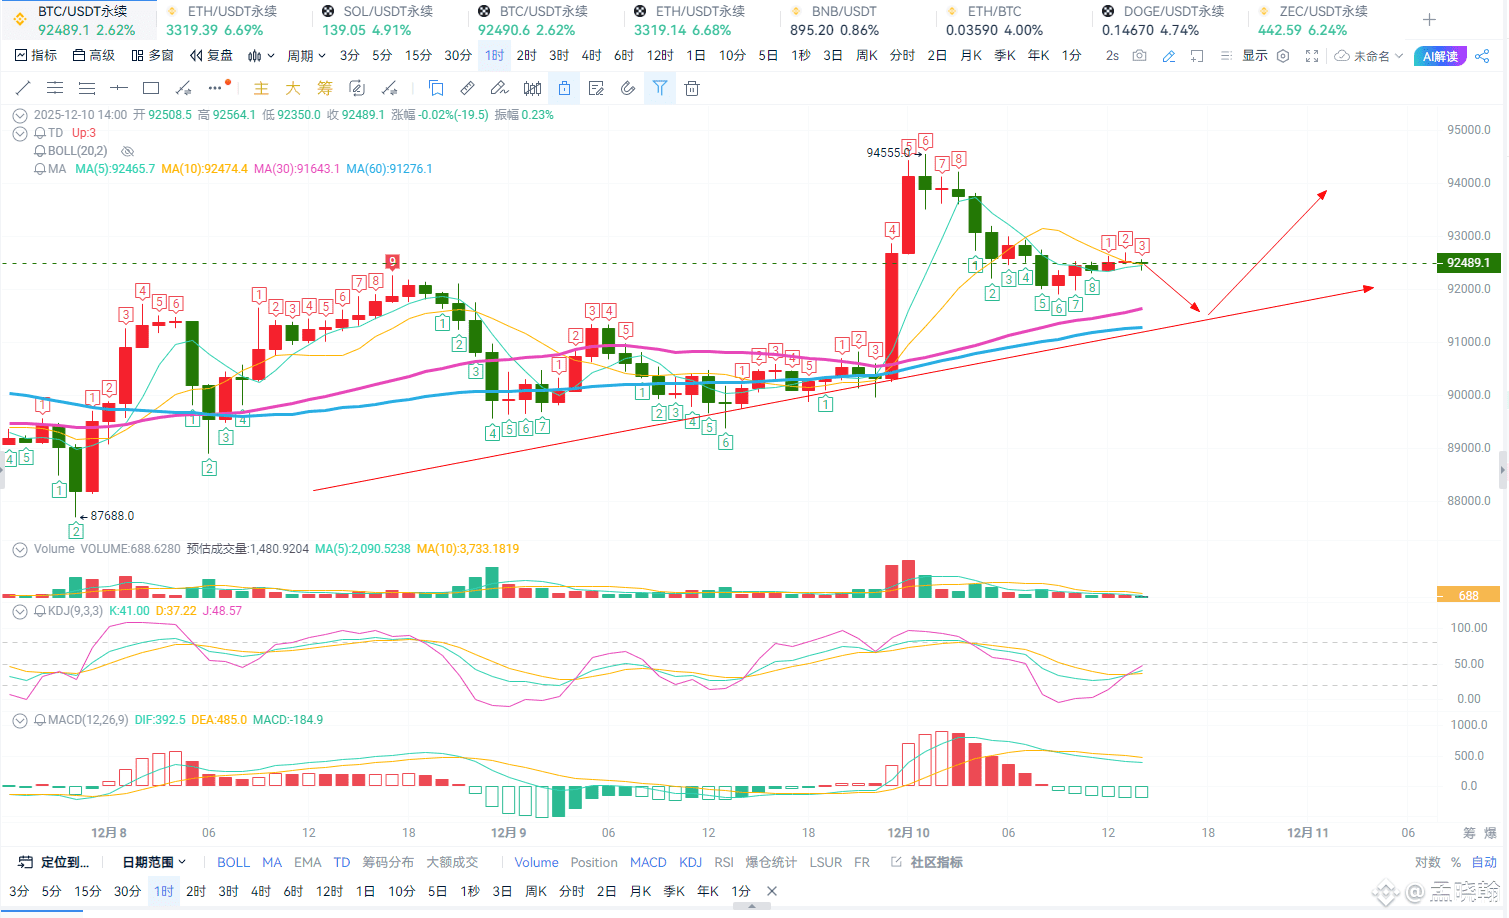Image resolution: width=1509 pixels, height=918 pixels.
Task: Toggle RSI in bottom indicator bar
Action: click(724, 862)
